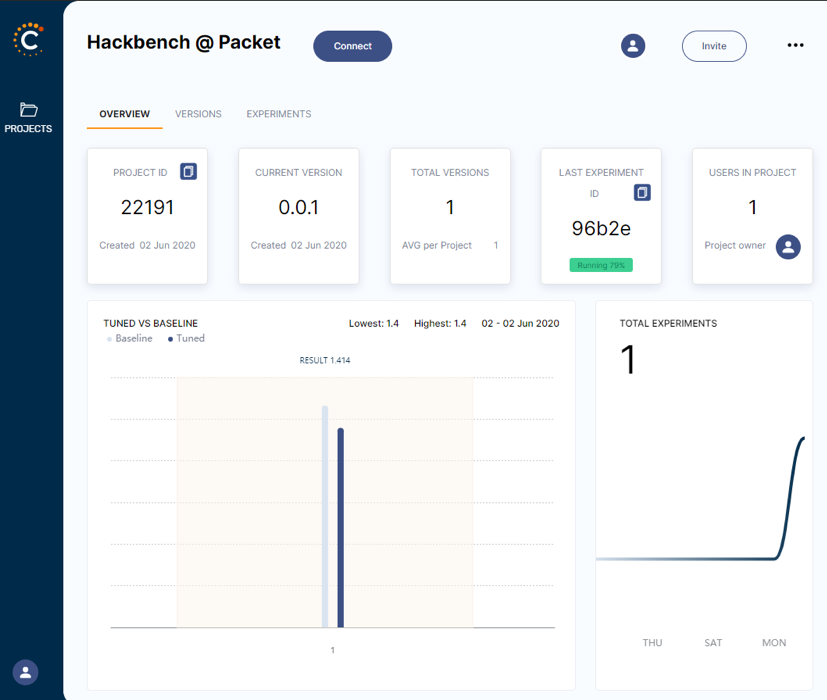Click the AVG per Project label
The image size is (827, 700).
point(437,245)
